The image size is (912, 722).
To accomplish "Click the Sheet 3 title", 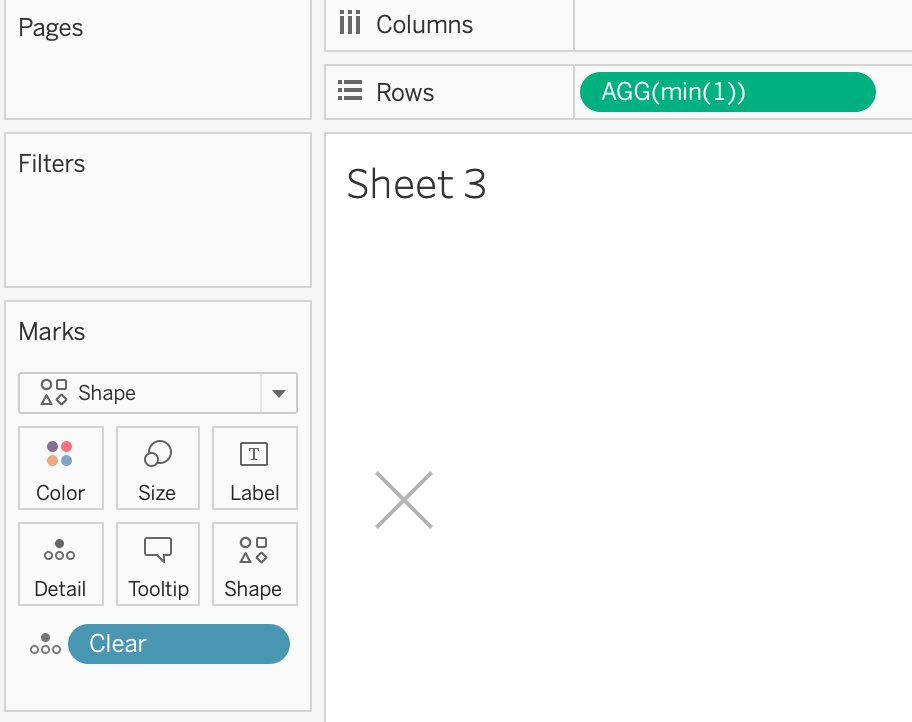I will pos(416,184).
